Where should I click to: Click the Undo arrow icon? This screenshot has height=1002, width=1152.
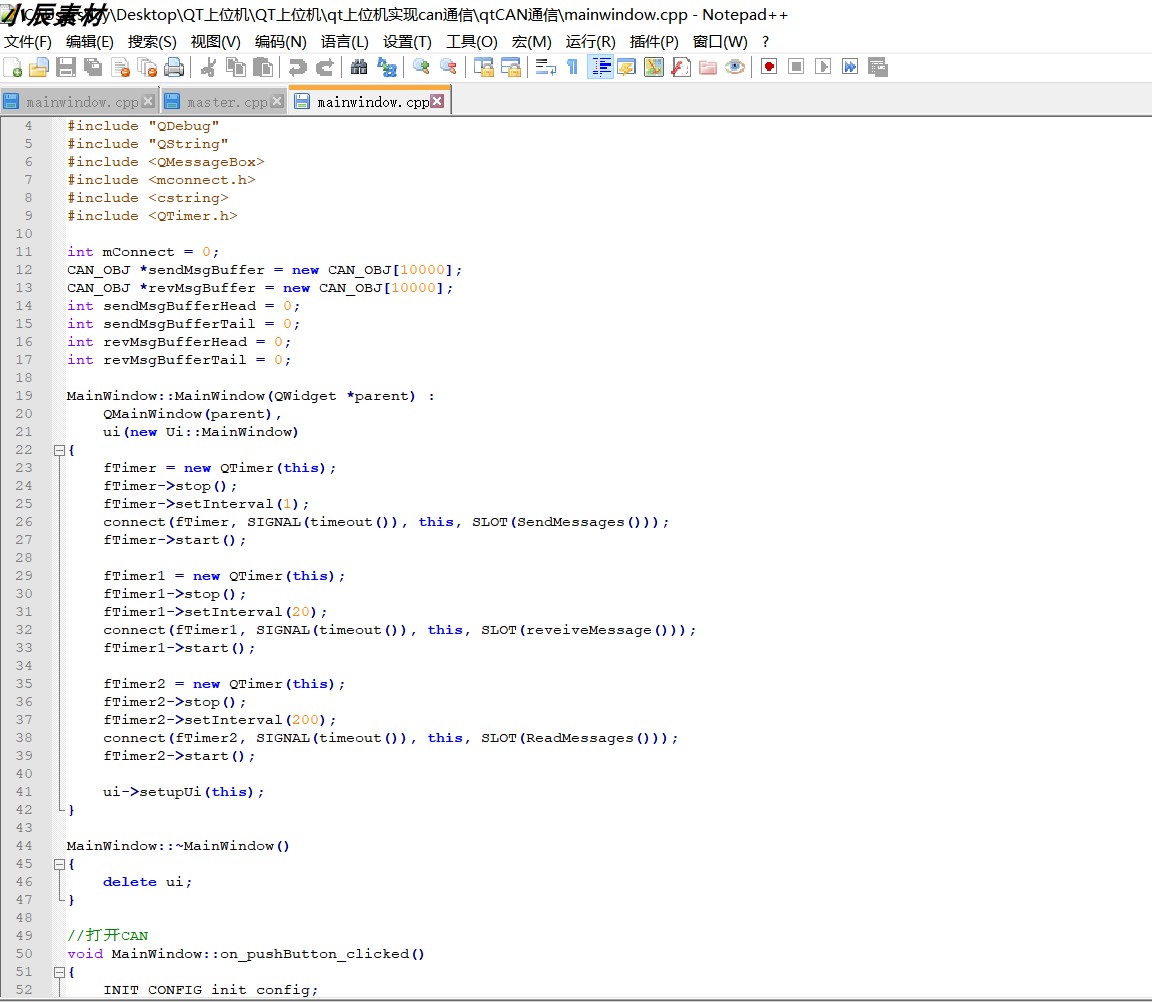(x=298, y=68)
